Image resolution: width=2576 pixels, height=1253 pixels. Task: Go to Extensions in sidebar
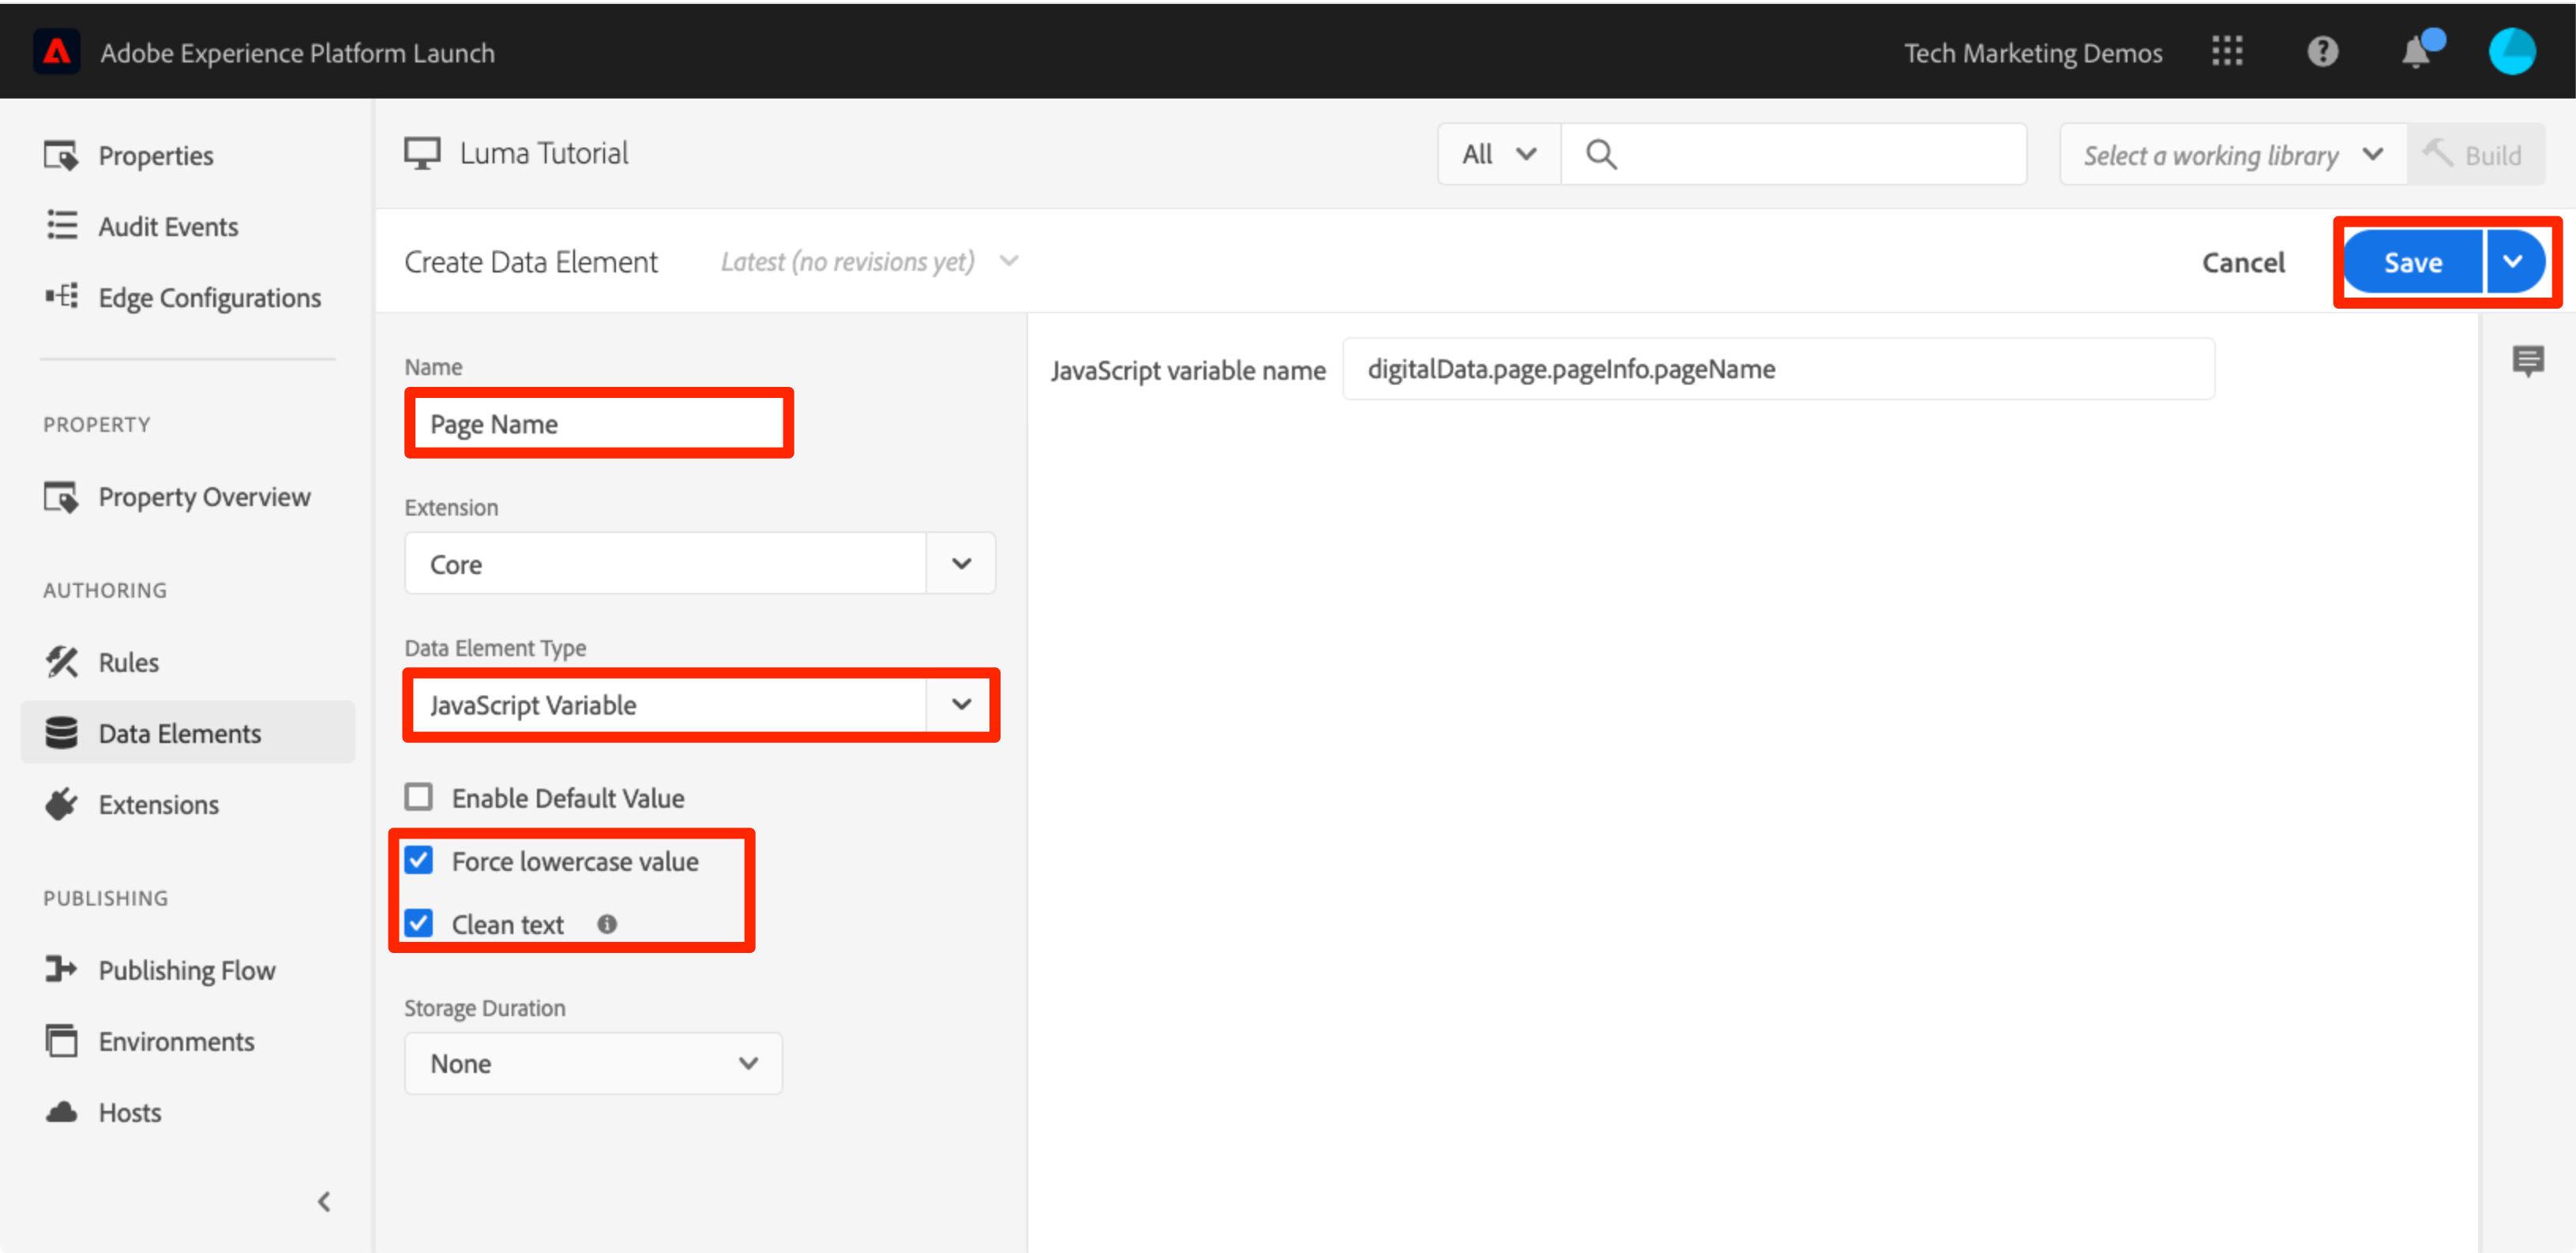(158, 804)
